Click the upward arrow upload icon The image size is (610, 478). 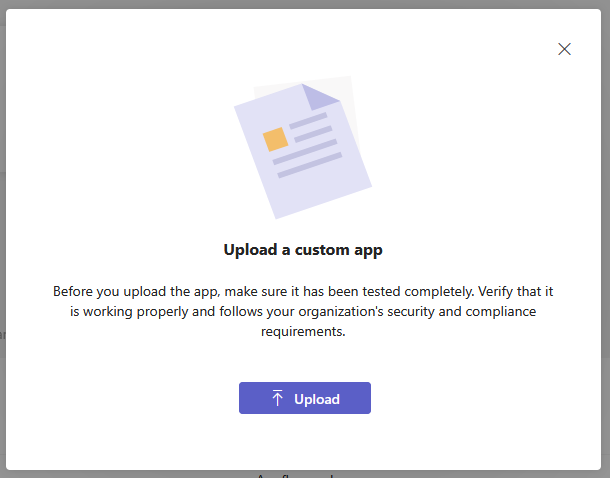click(x=278, y=399)
